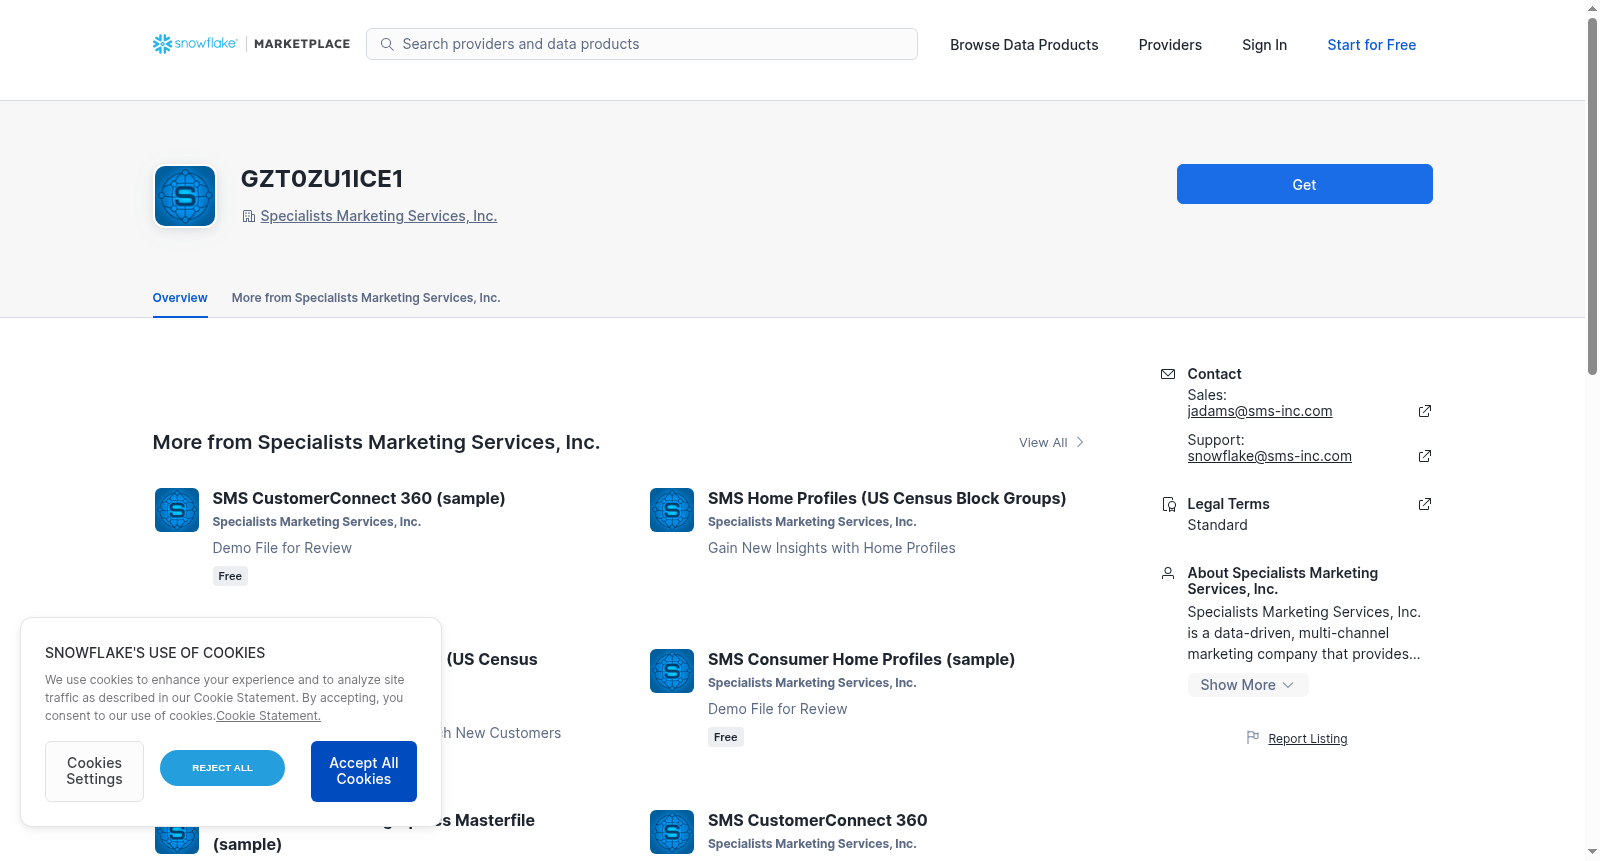Image resolution: width=1600 pixels, height=861 pixels.
Task: Click Start for Free link
Action: (1371, 45)
